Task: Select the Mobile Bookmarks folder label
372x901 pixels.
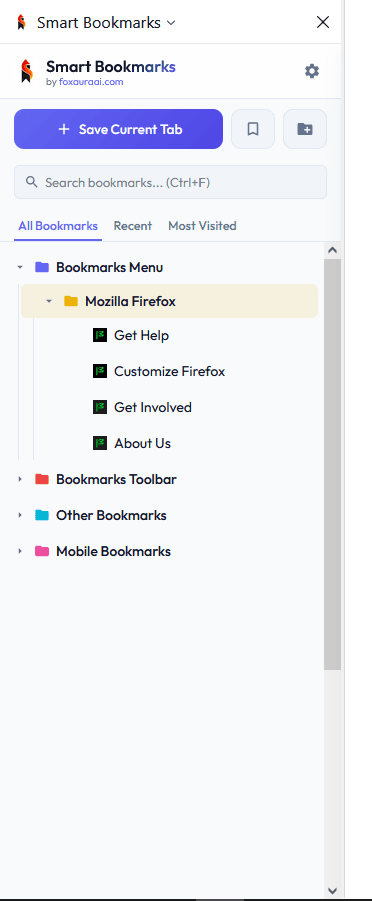Action: (113, 552)
